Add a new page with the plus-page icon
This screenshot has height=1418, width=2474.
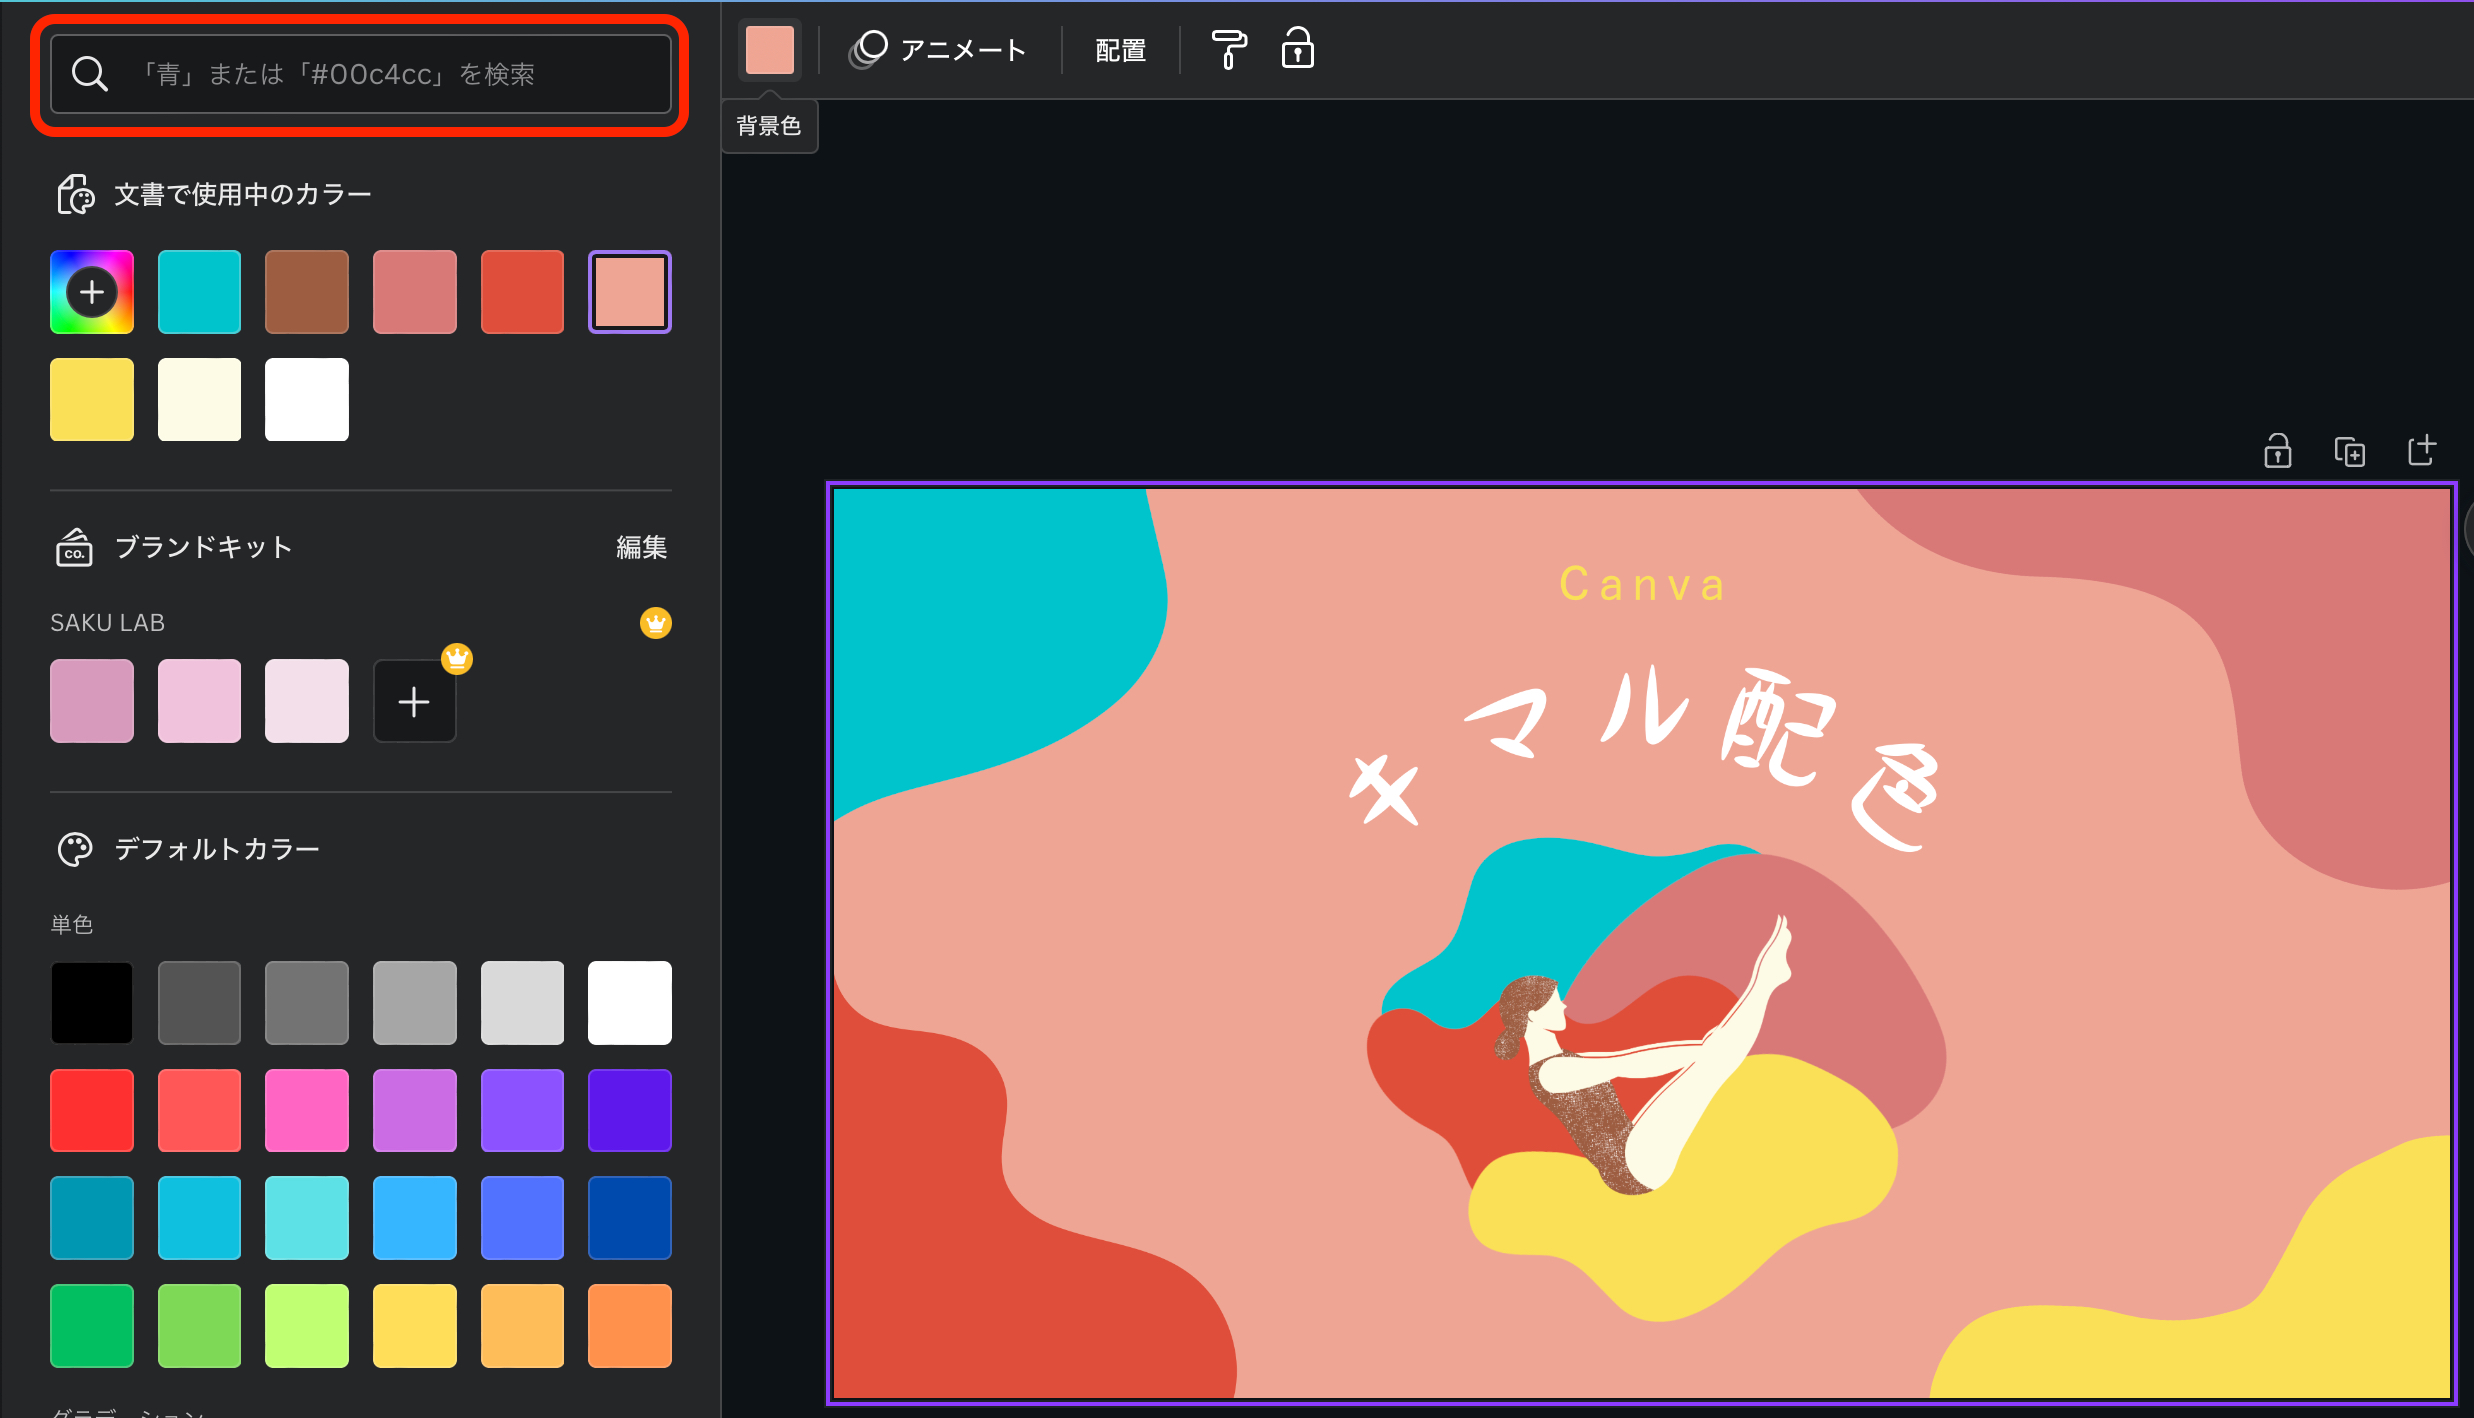click(2422, 450)
